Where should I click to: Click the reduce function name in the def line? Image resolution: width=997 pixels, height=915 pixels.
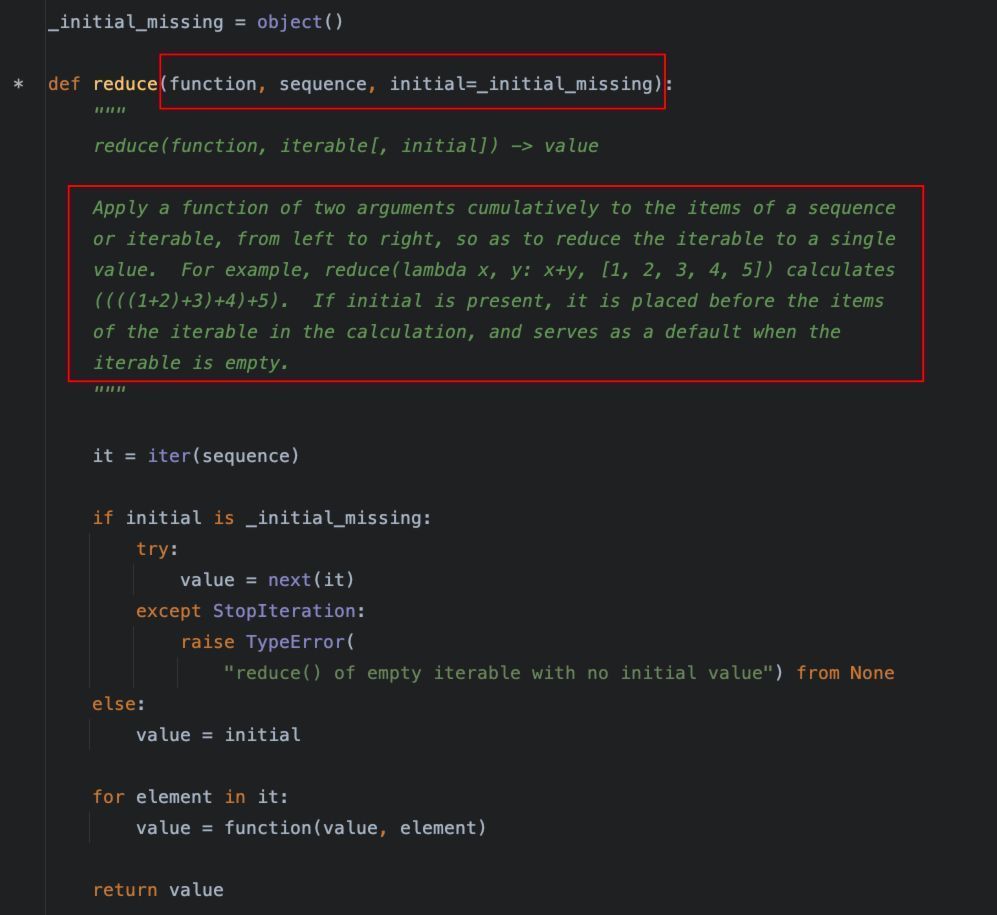click(125, 84)
